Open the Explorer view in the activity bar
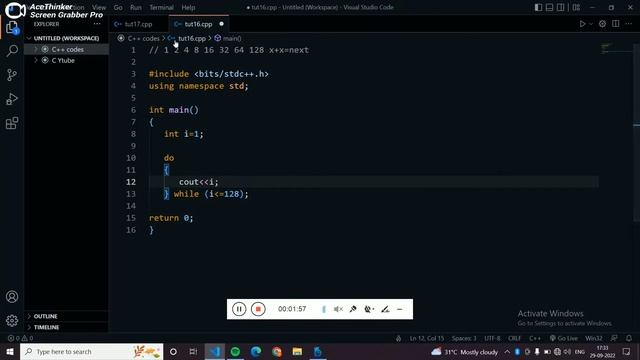This screenshot has width=640, height=360. click(12, 28)
